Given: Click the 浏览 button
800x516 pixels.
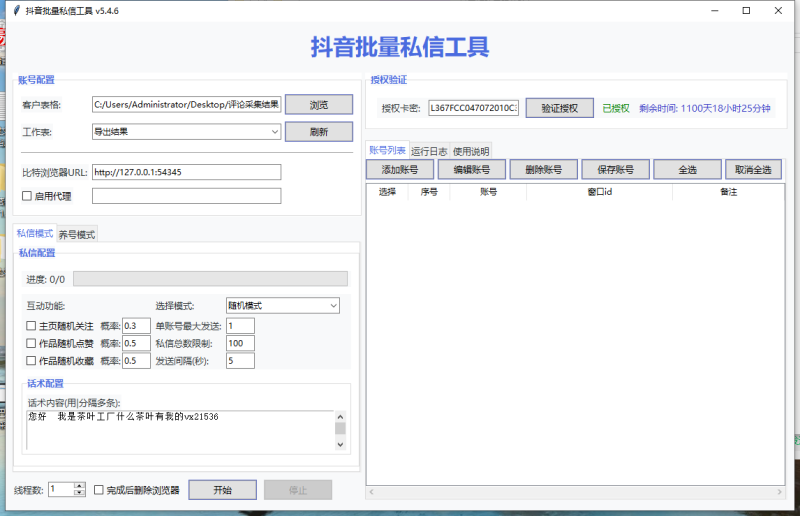Looking at the screenshot, I should 319,105.
